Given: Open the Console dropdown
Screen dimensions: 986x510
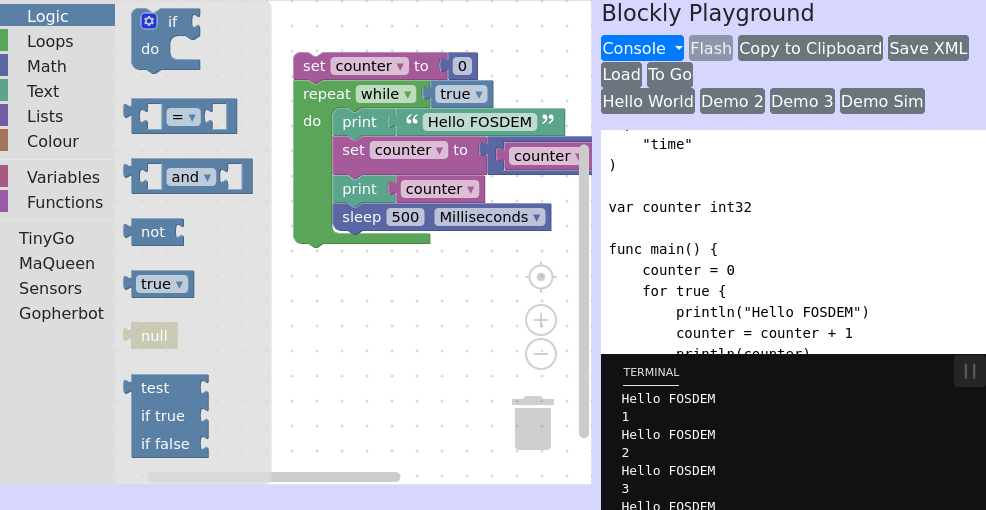Looking at the screenshot, I should (x=642, y=48).
